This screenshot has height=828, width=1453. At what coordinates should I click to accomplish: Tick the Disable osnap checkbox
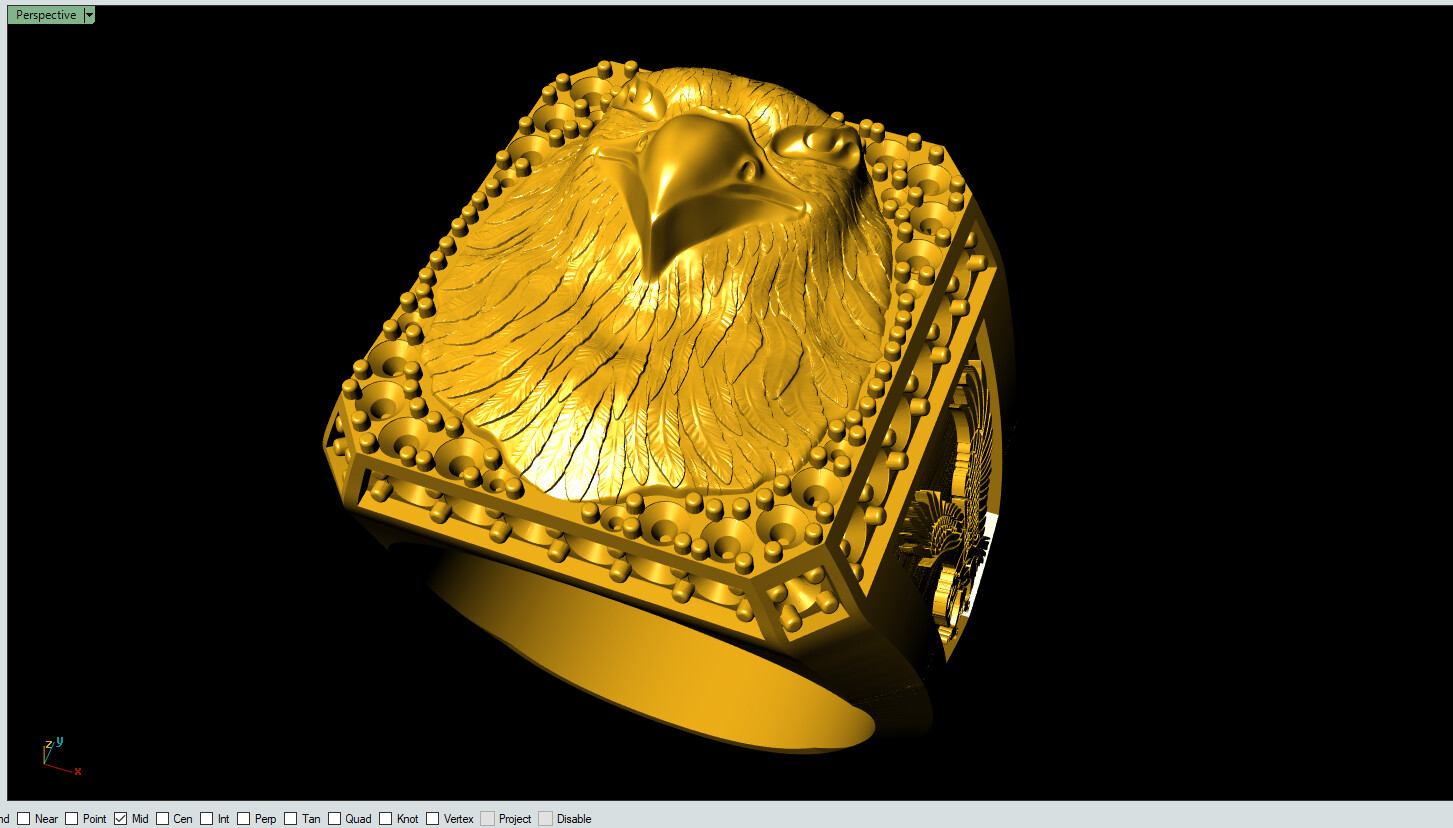[x=545, y=818]
